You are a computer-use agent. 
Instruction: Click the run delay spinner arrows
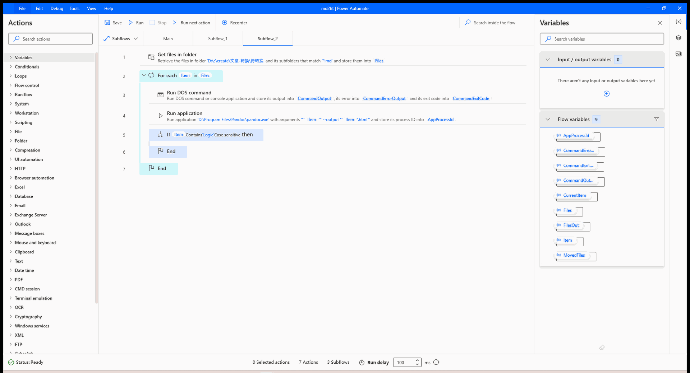418,362
